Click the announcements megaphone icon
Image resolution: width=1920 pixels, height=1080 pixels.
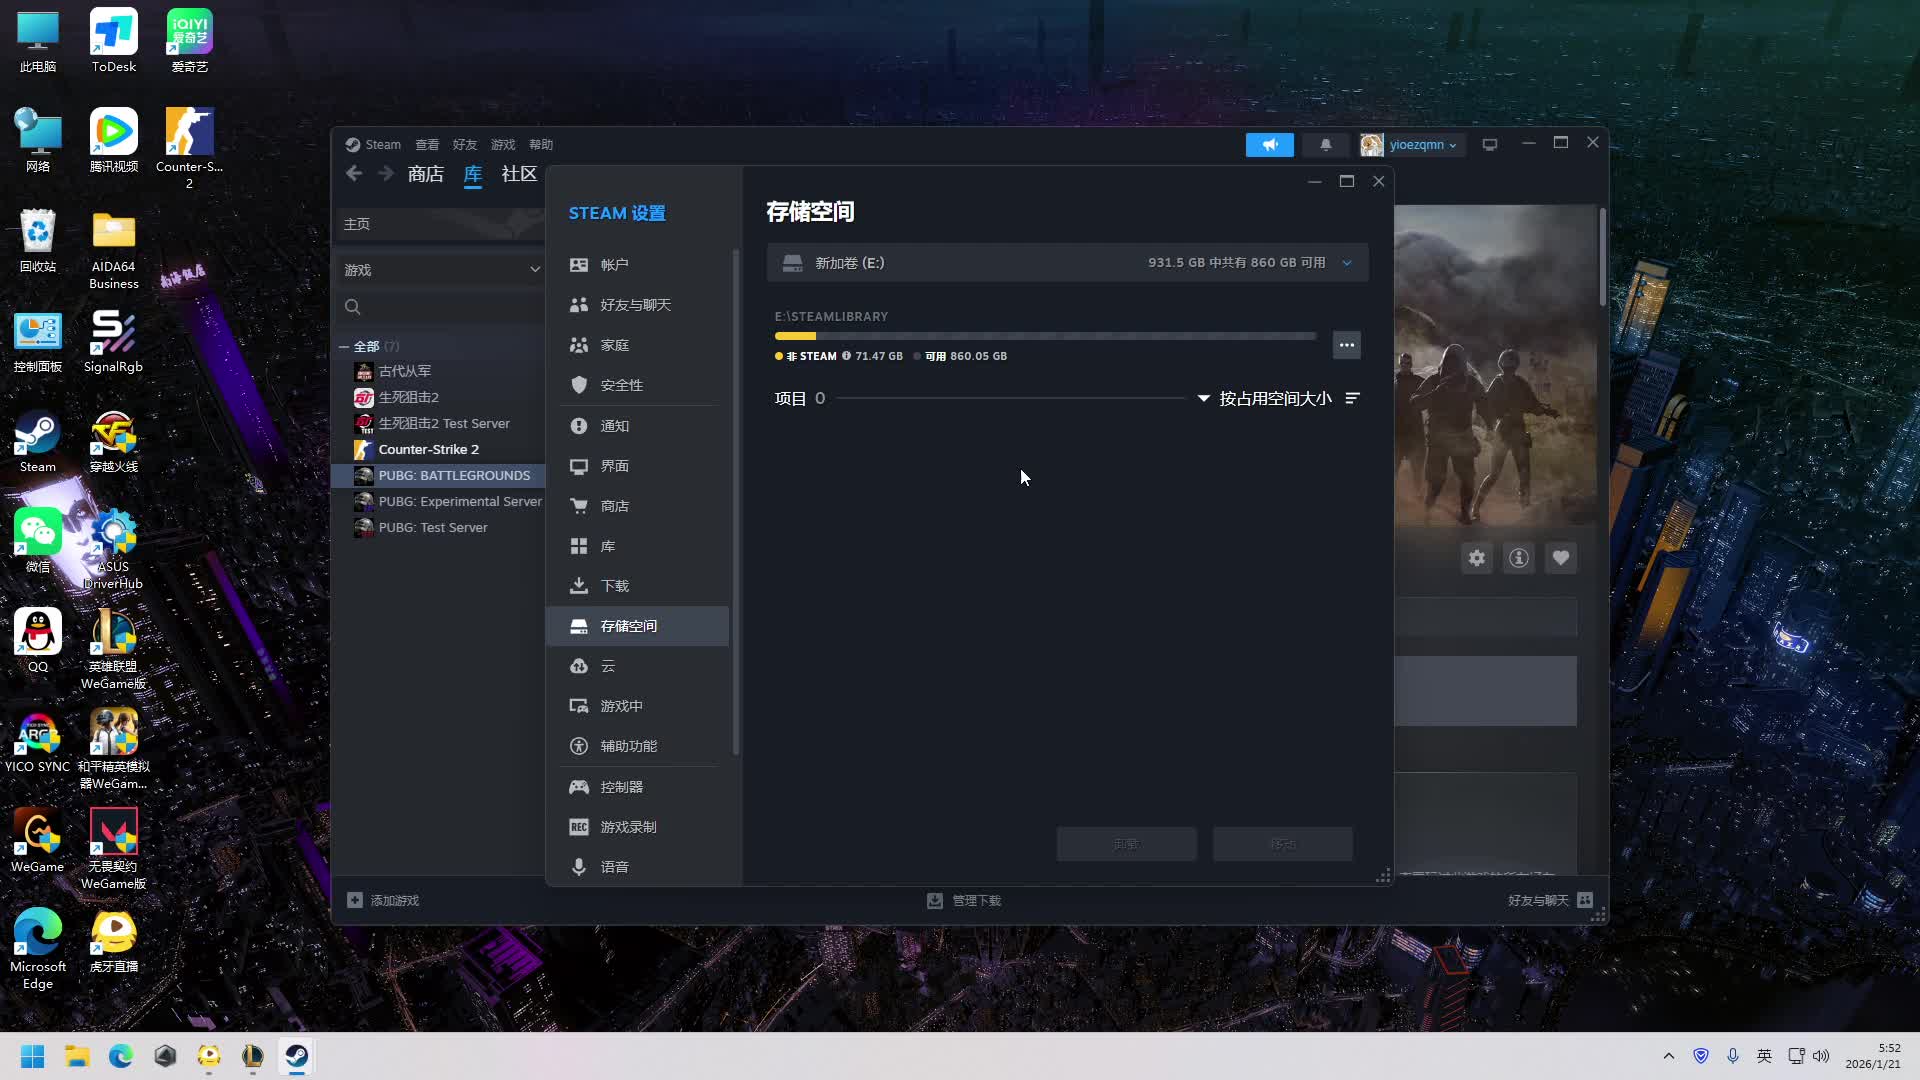pos(1269,145)
